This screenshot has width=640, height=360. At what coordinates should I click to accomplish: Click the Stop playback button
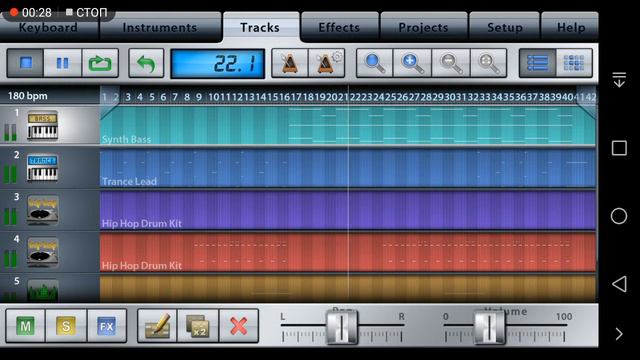[25, 63]
